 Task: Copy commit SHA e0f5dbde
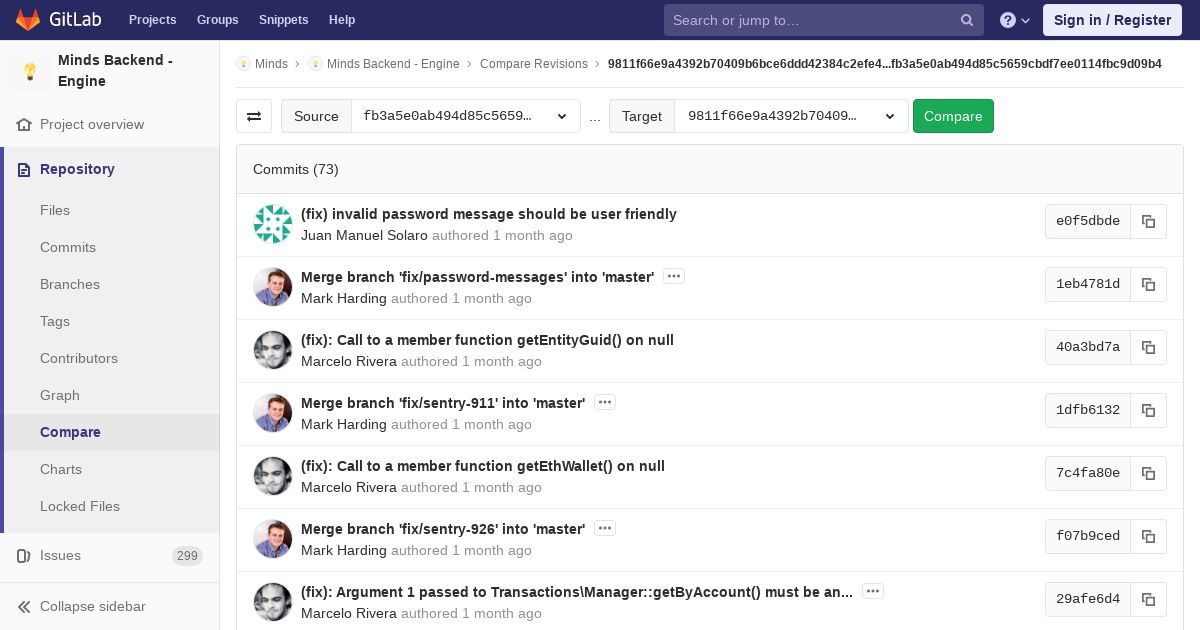point(1148,221)
